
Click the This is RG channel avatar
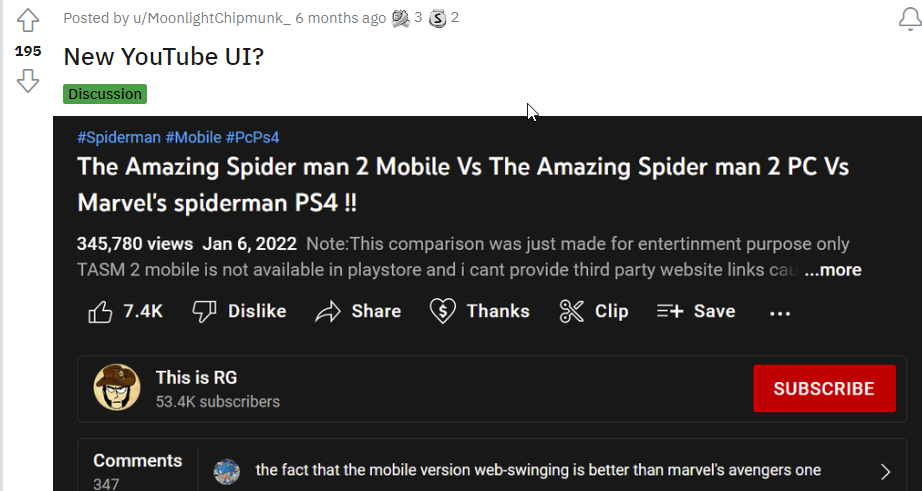[x=117, y=388]
